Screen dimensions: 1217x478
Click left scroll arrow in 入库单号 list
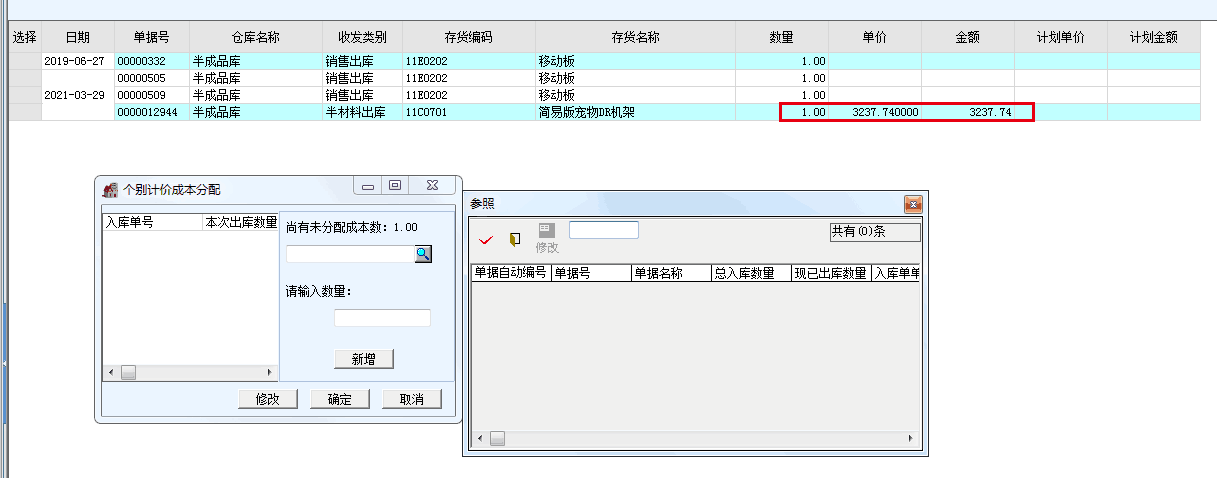click(110, 373)
